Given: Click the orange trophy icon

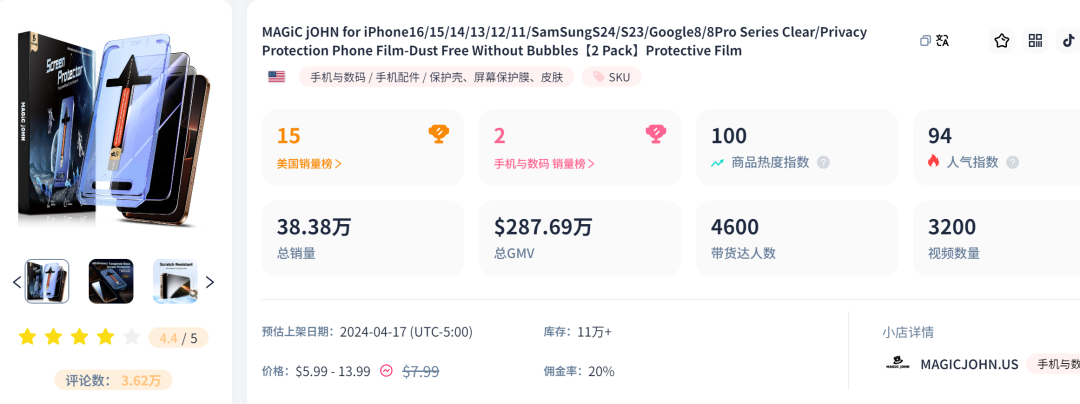Looking at the screenshot, I should click(439, 134).
